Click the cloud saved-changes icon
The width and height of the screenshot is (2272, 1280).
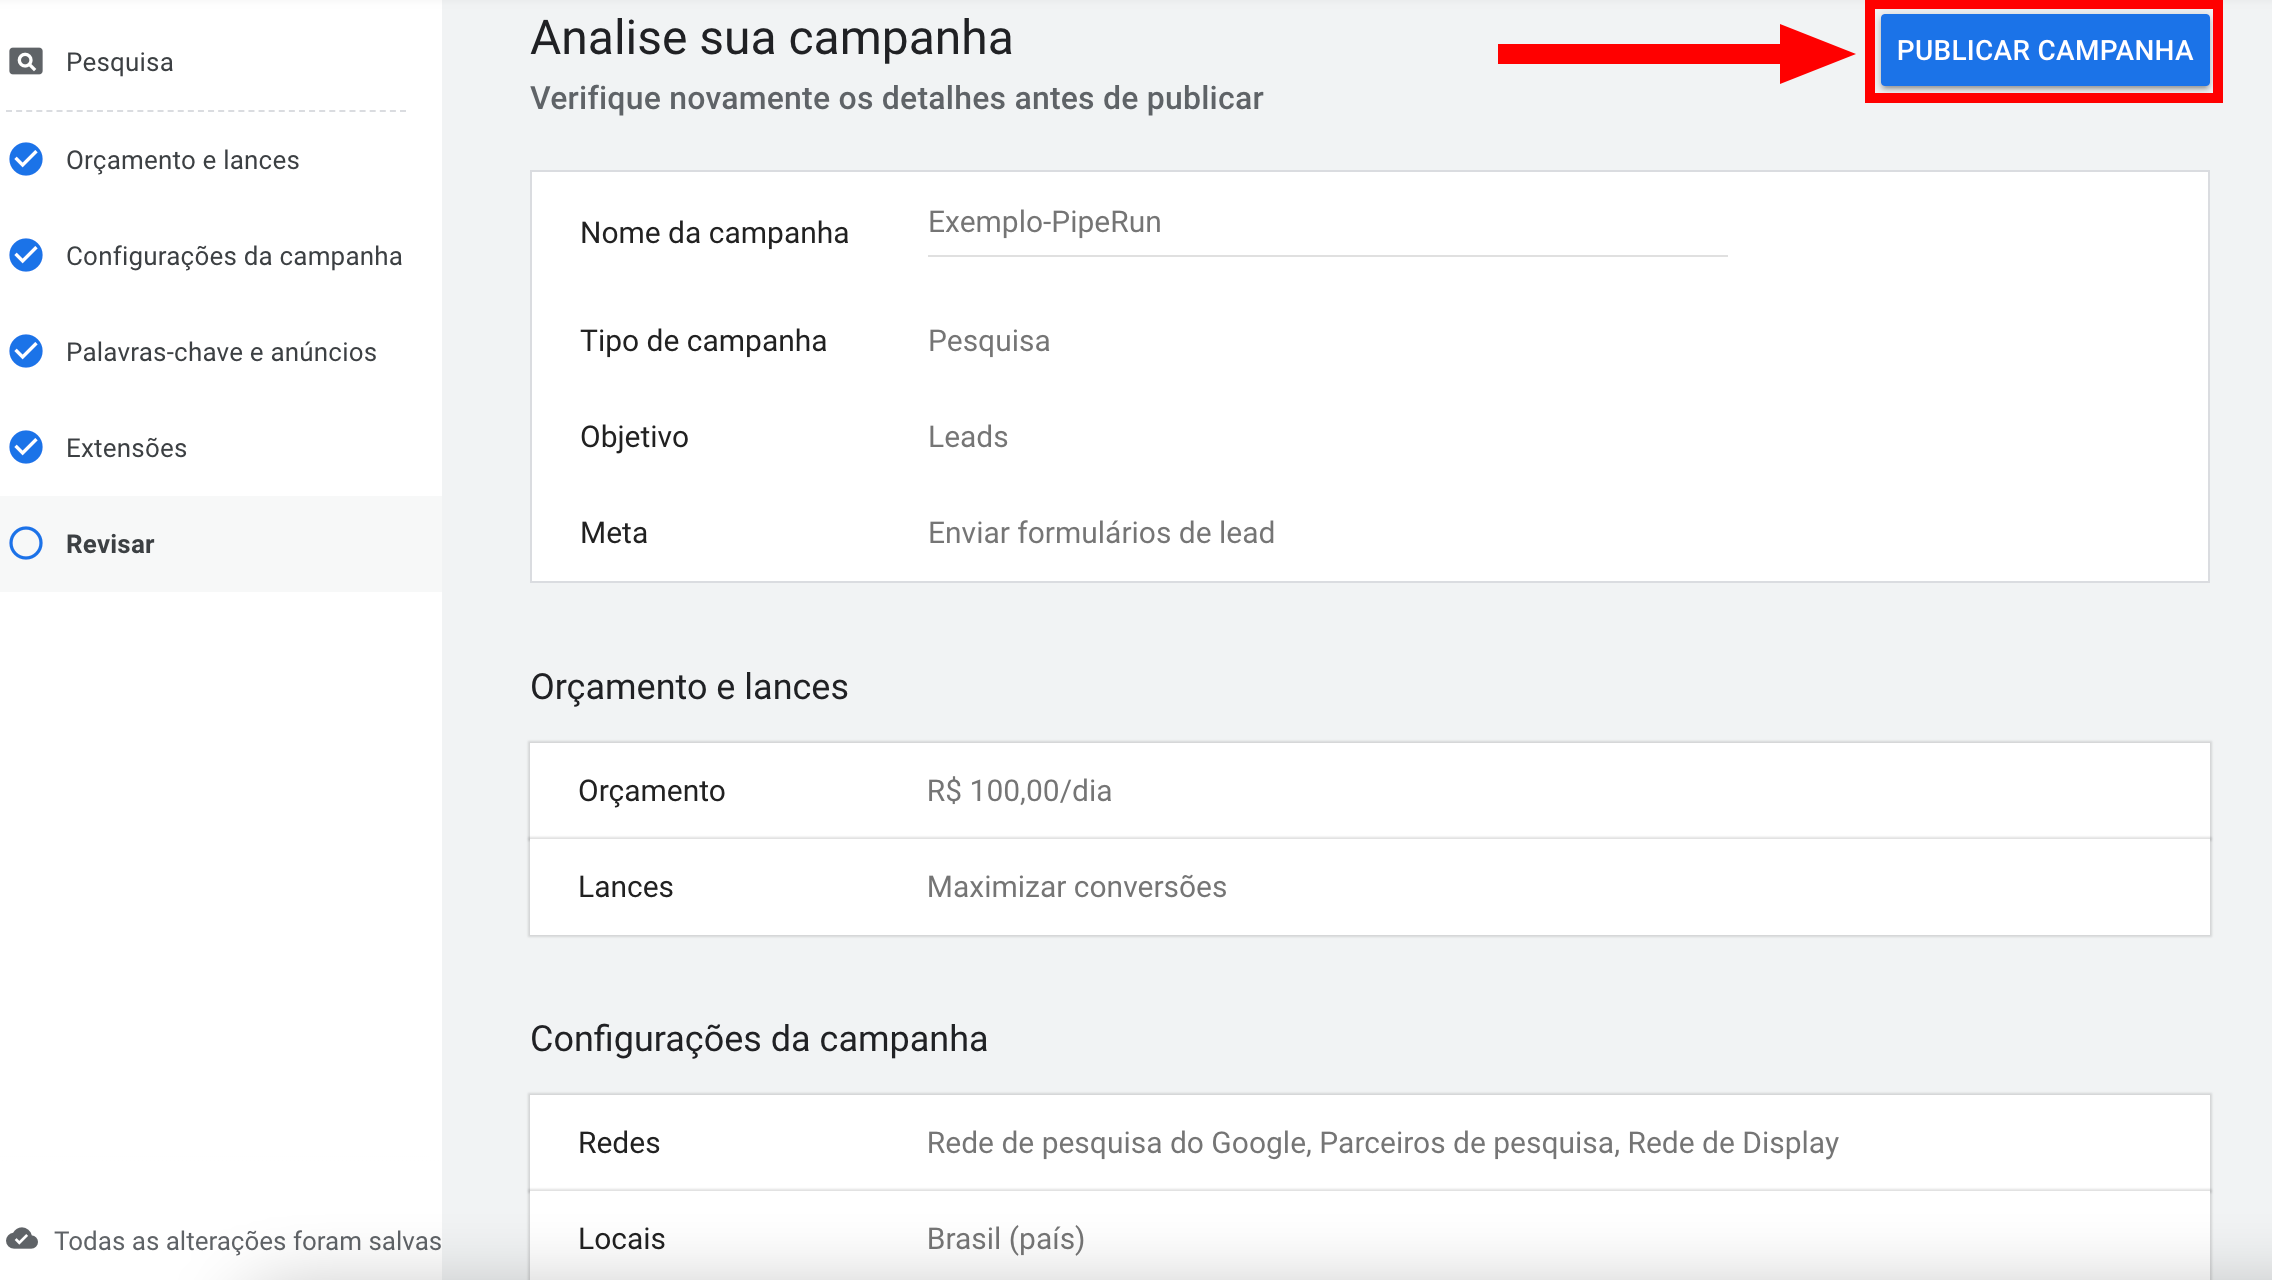22,1240
